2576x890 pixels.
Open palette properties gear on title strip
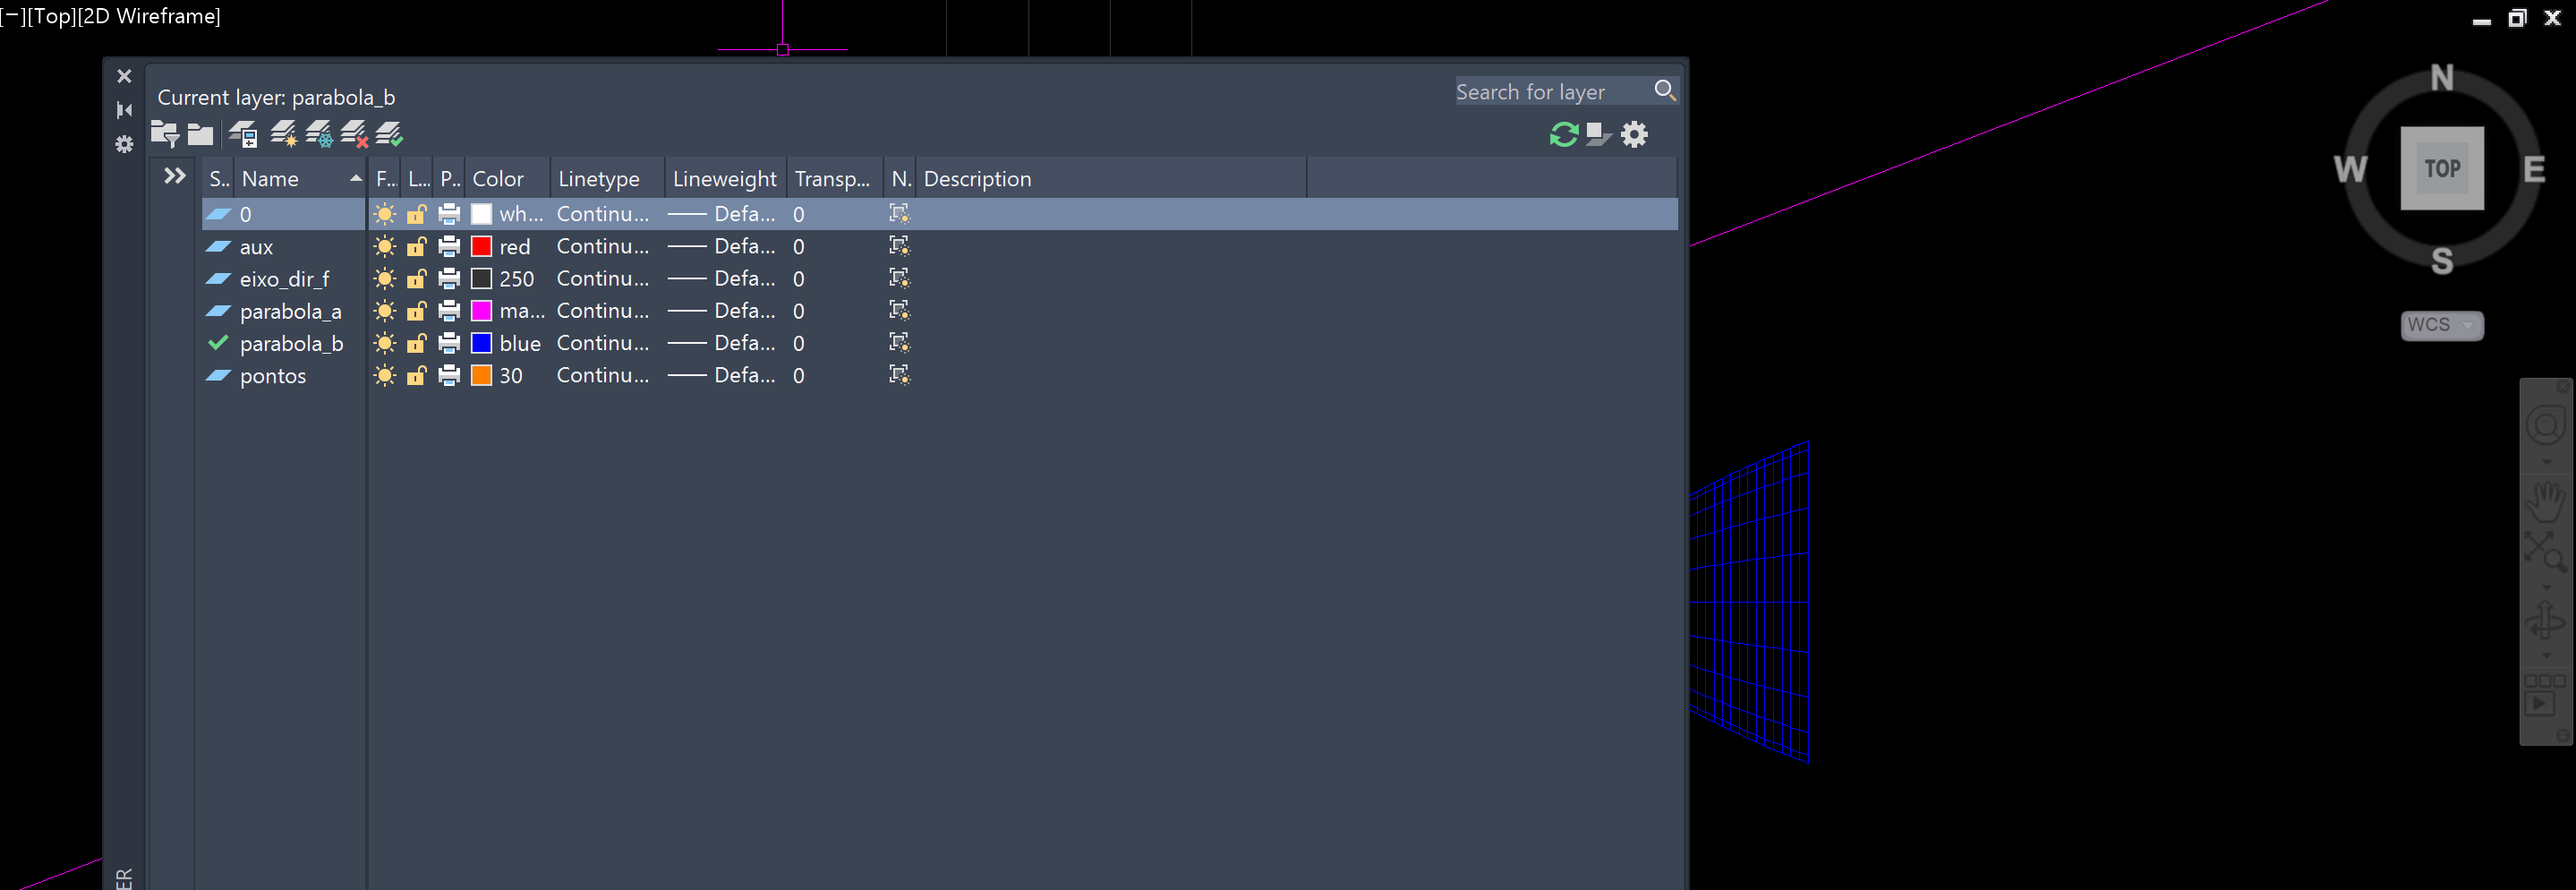click(124, 144)
